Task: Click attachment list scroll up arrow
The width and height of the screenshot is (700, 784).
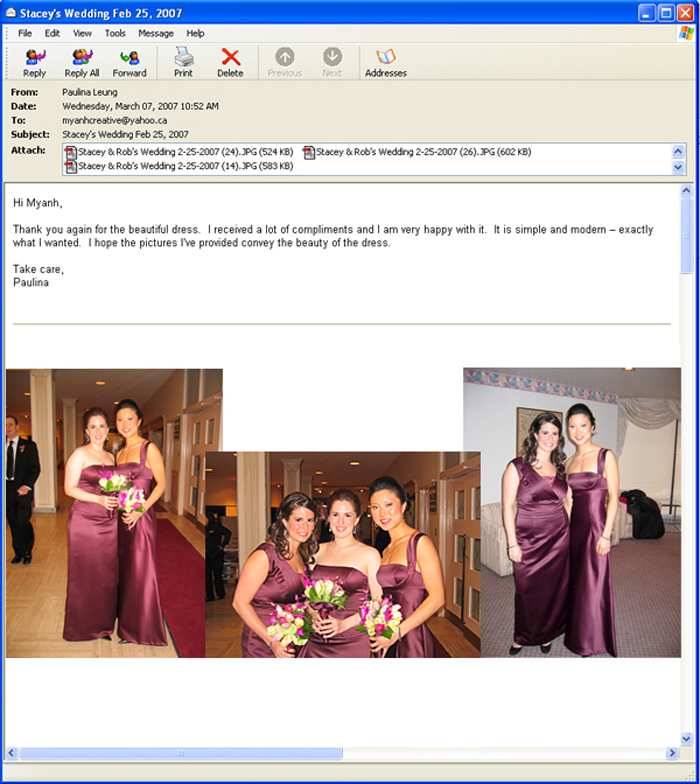Action: click(x=678, y=151)
